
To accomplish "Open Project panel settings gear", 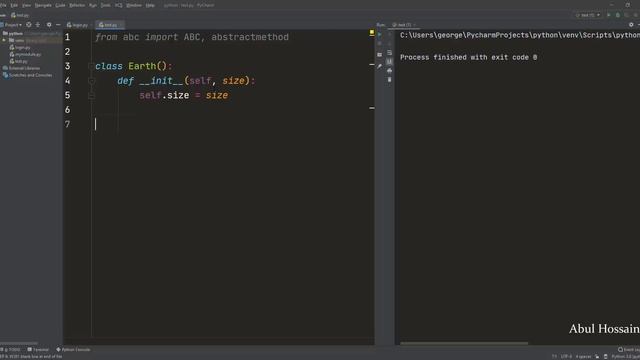I will coord(49,25).
